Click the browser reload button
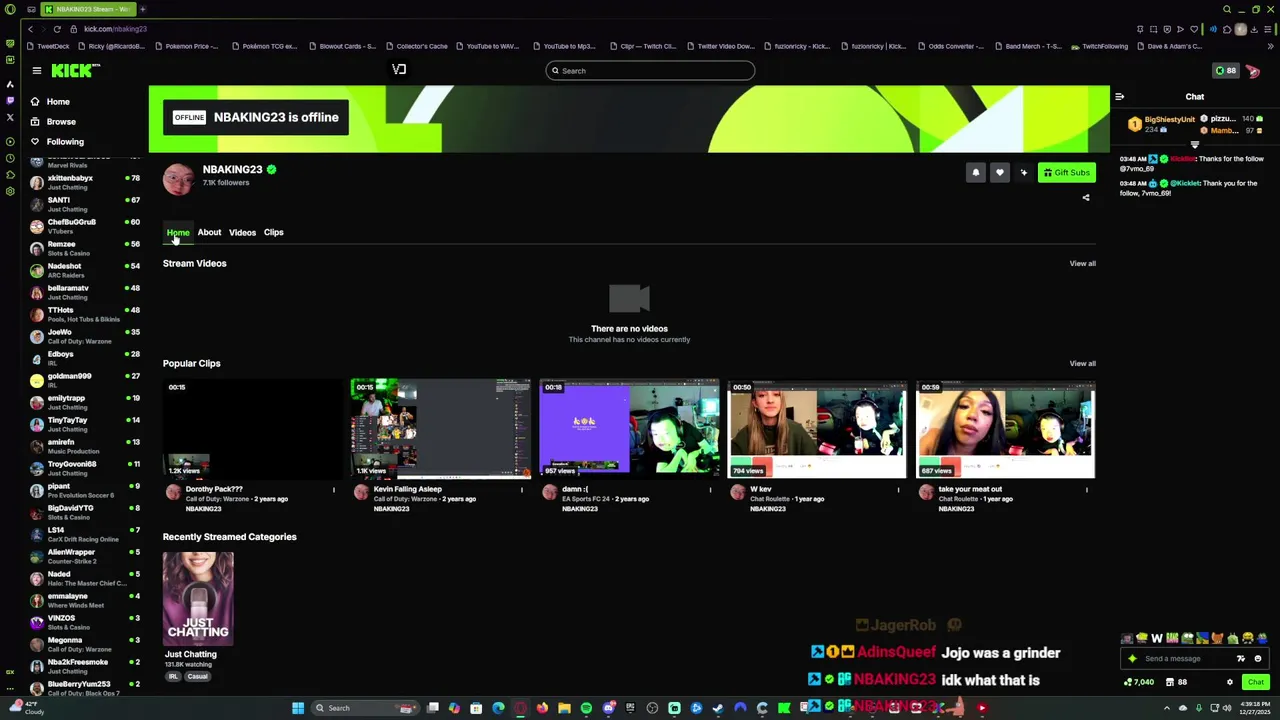The image size is (1280, 720). 57,29
